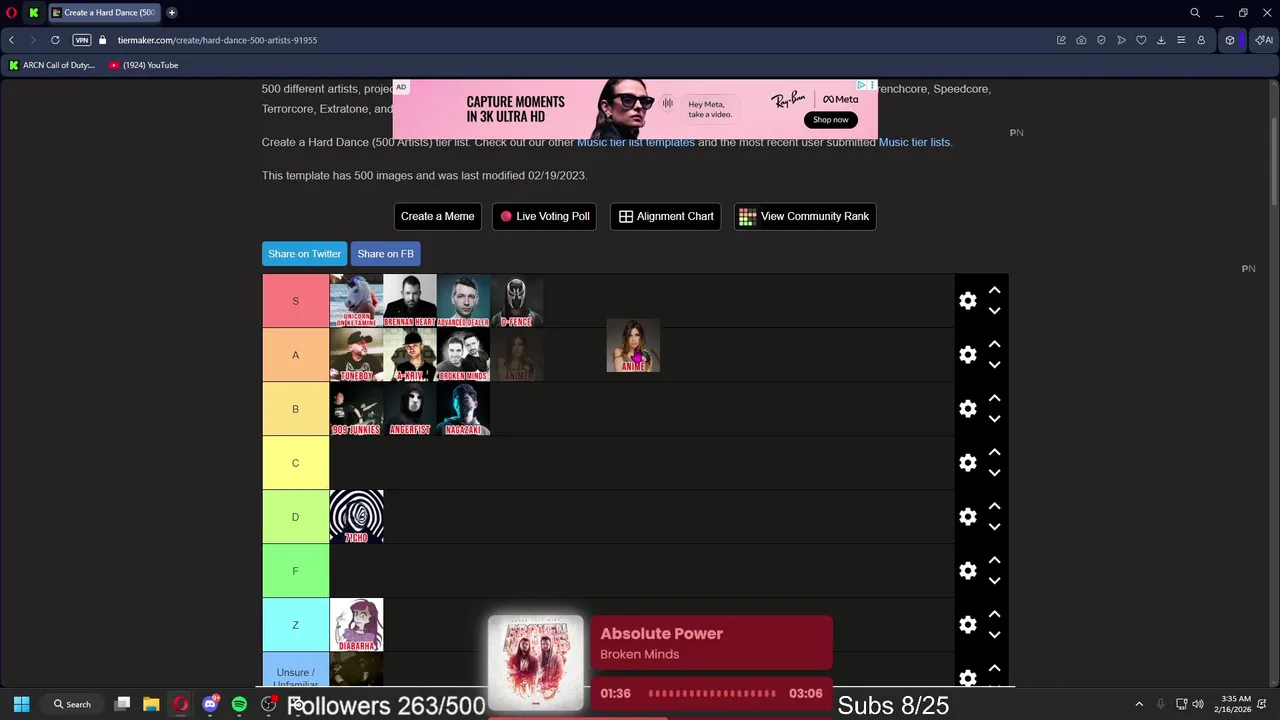
Task: Open settings gear for Z tier row
Action: [x=968, y=625]
